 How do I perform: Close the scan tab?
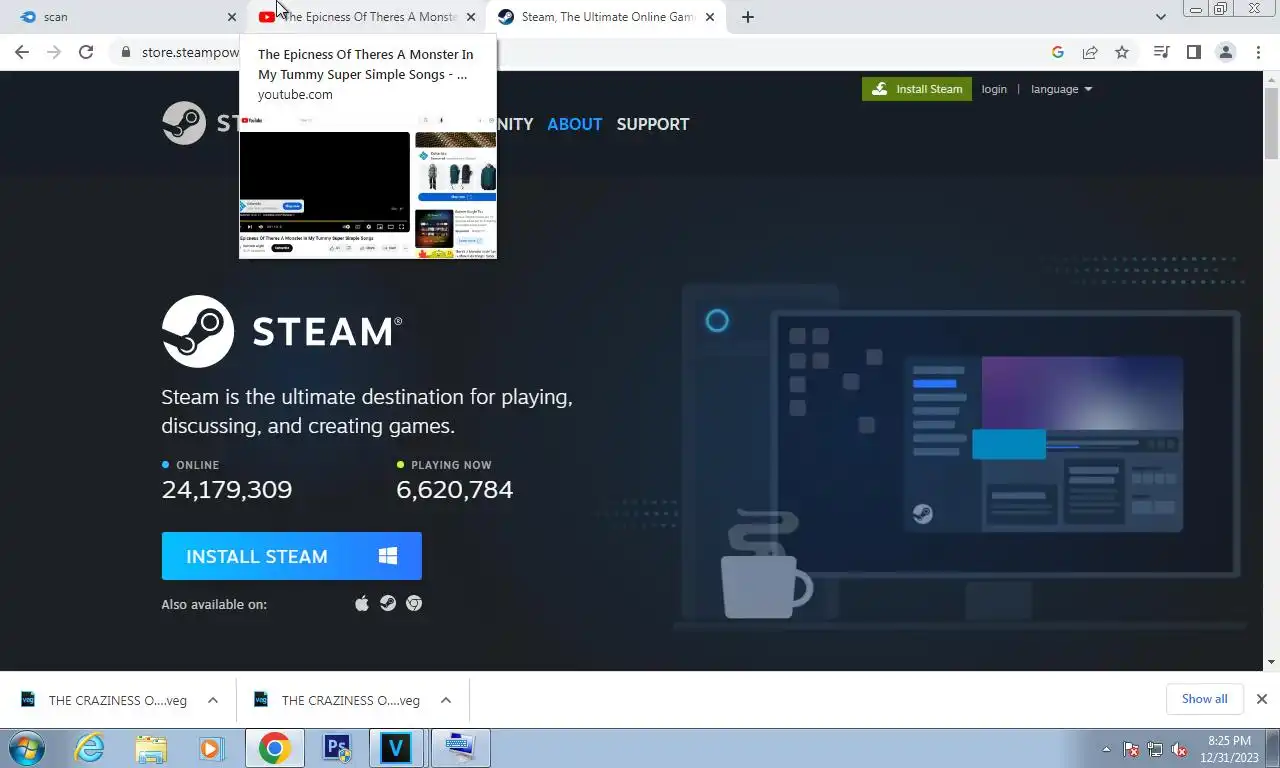[x=232, y=17]
